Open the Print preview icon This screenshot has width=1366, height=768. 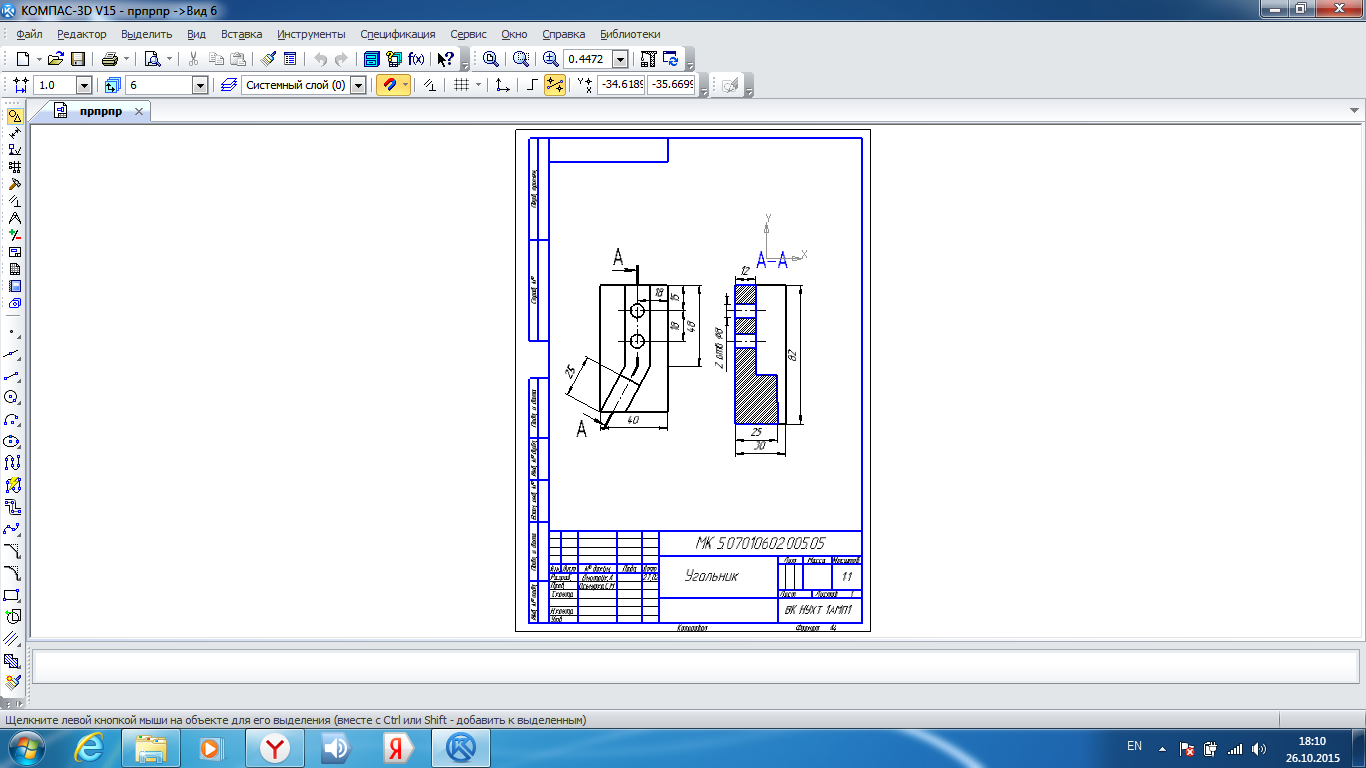(152, 59)
